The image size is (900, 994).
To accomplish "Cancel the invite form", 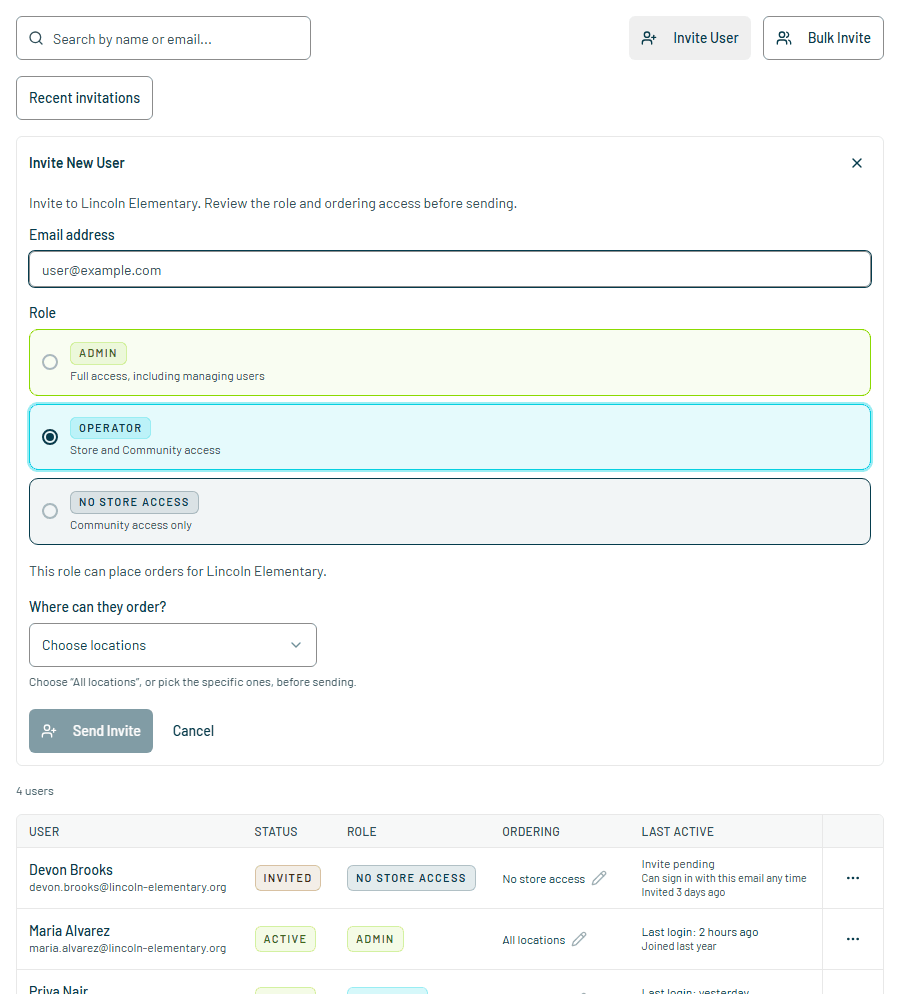I will point(193,731).
